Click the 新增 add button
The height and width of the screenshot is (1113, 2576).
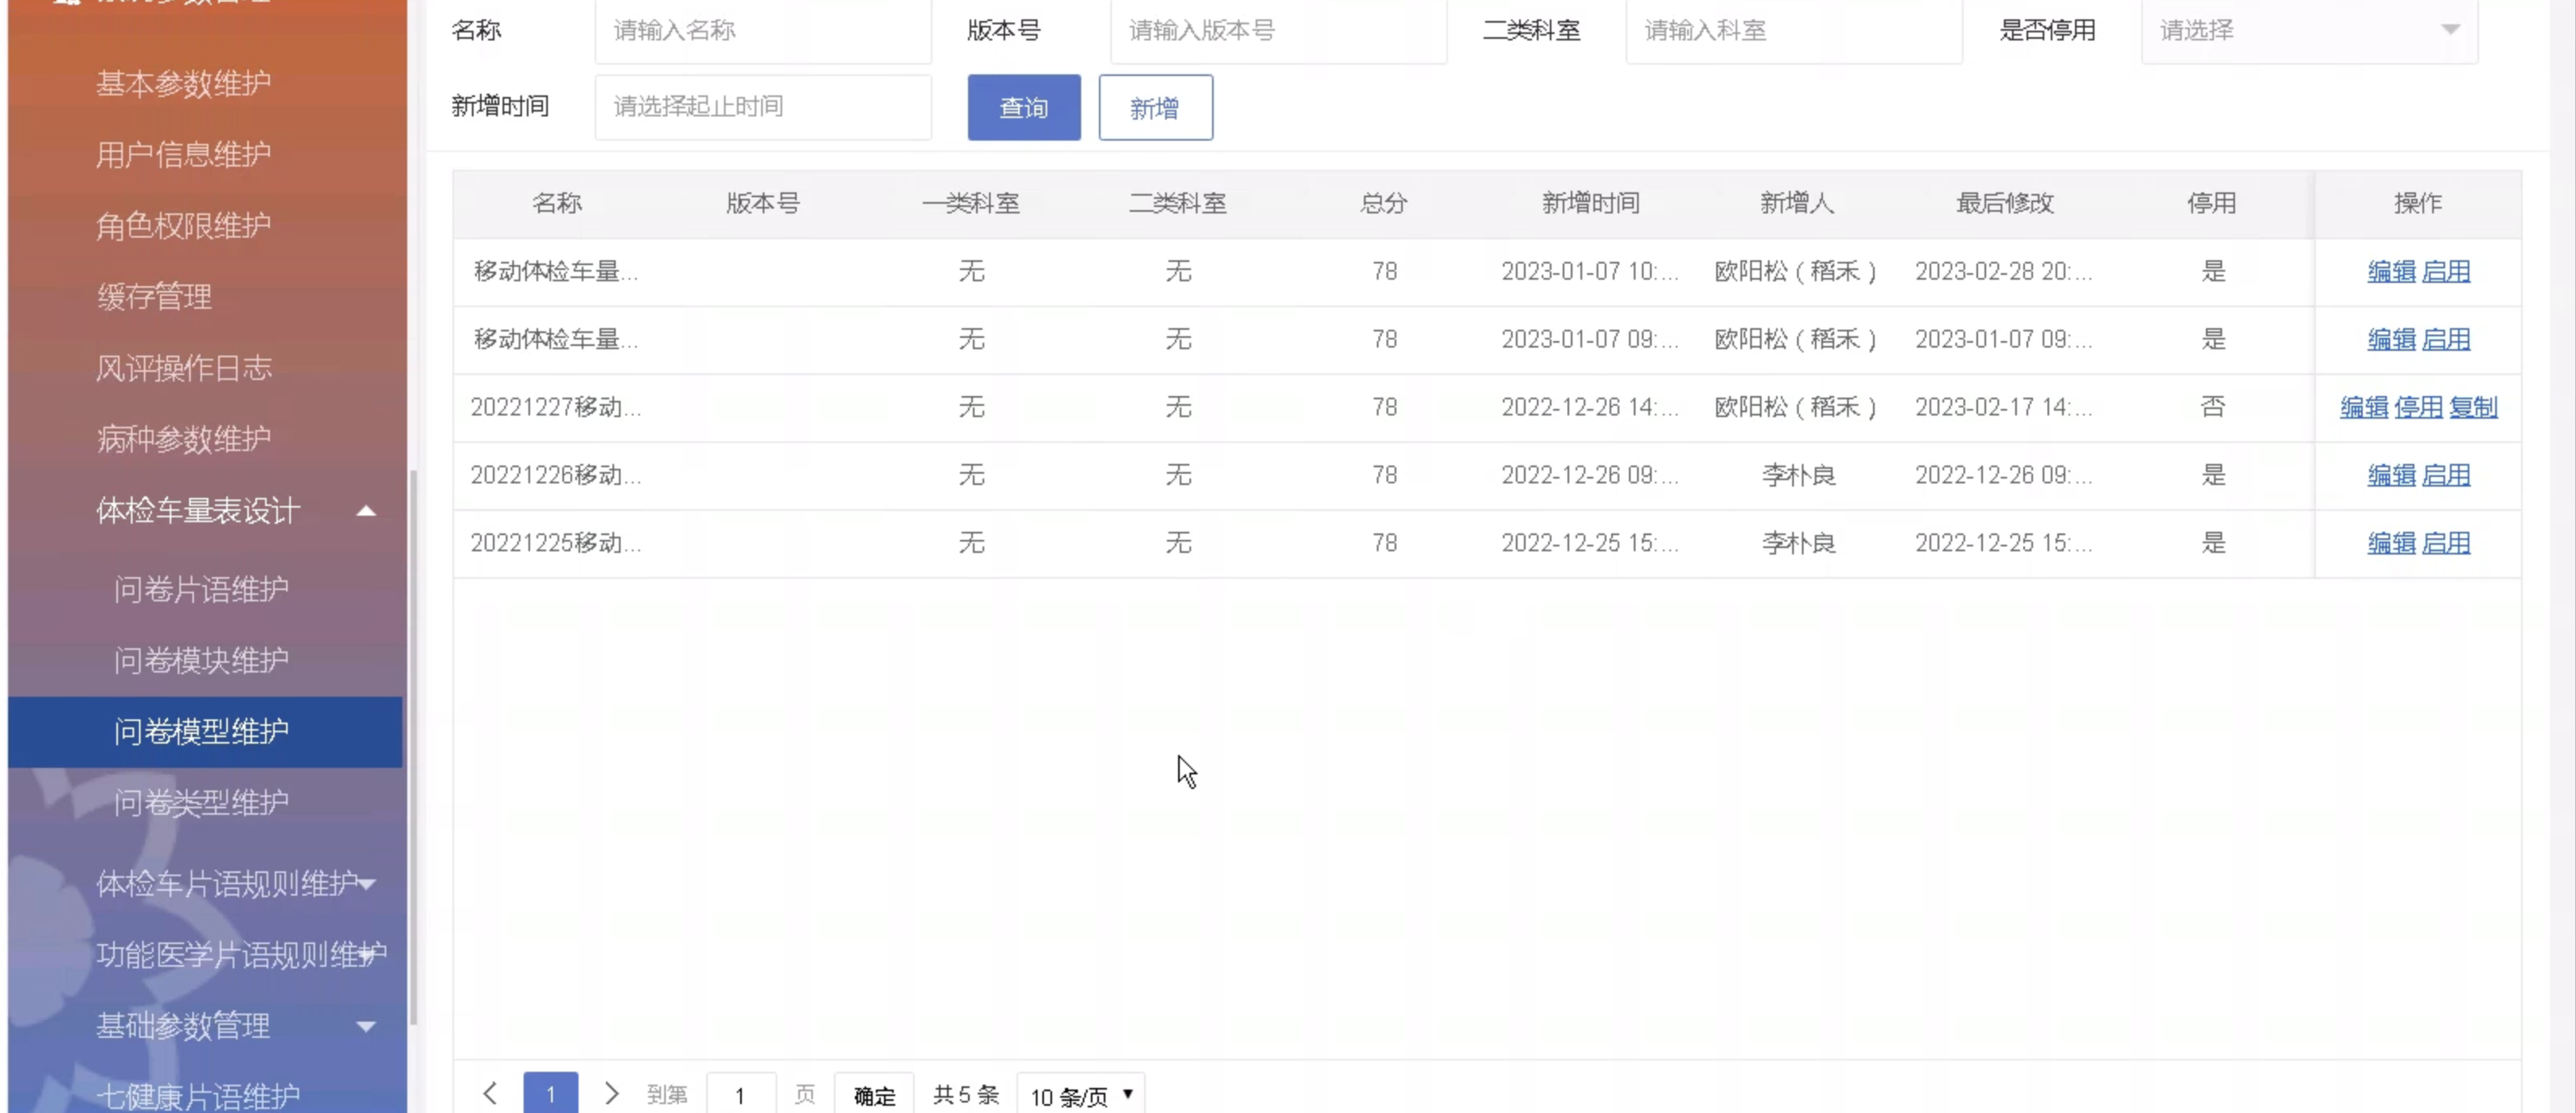point(1155,107)
